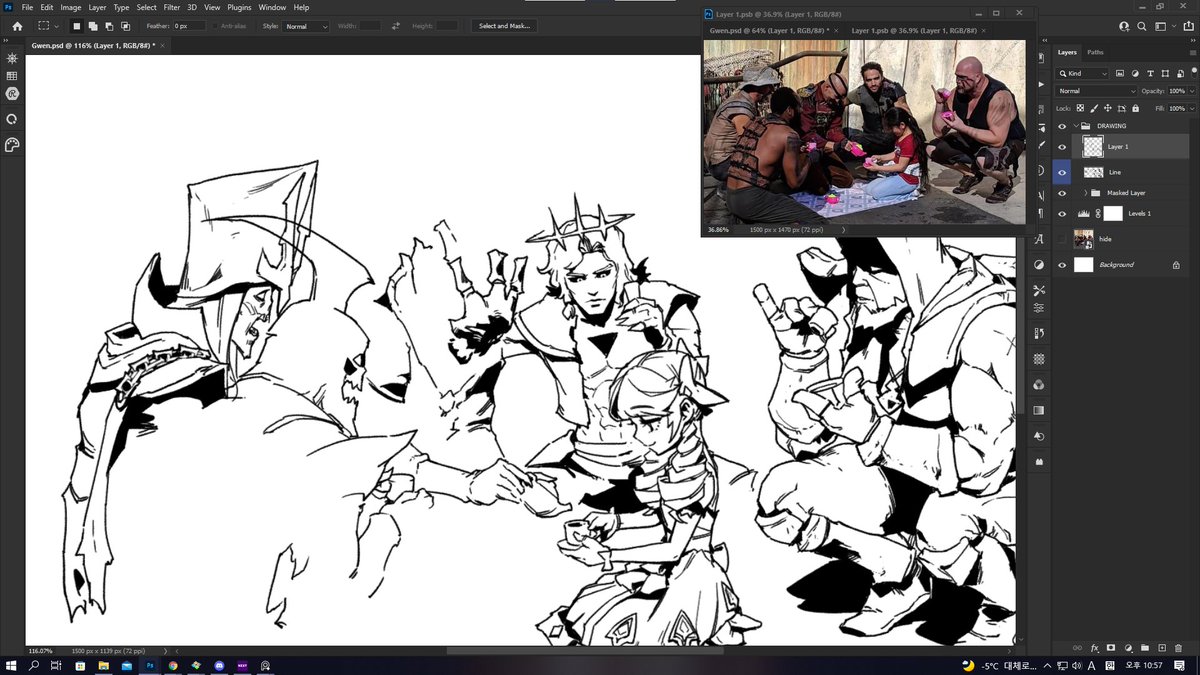Hide the Background layer
1200x675 pixels.
click(x=1062, y=265)
